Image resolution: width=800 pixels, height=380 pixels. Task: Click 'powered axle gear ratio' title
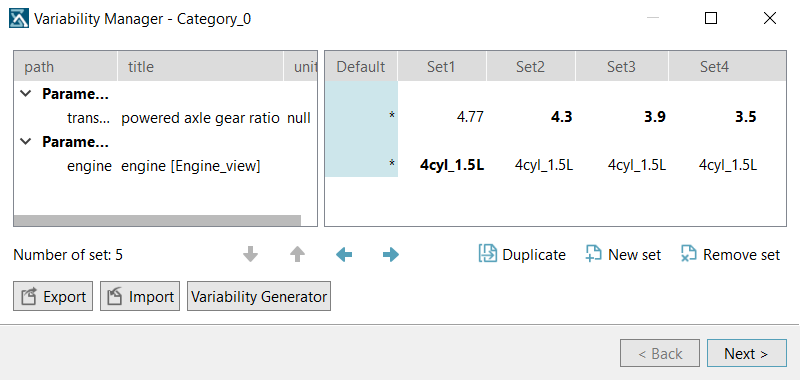coord(200,118)
